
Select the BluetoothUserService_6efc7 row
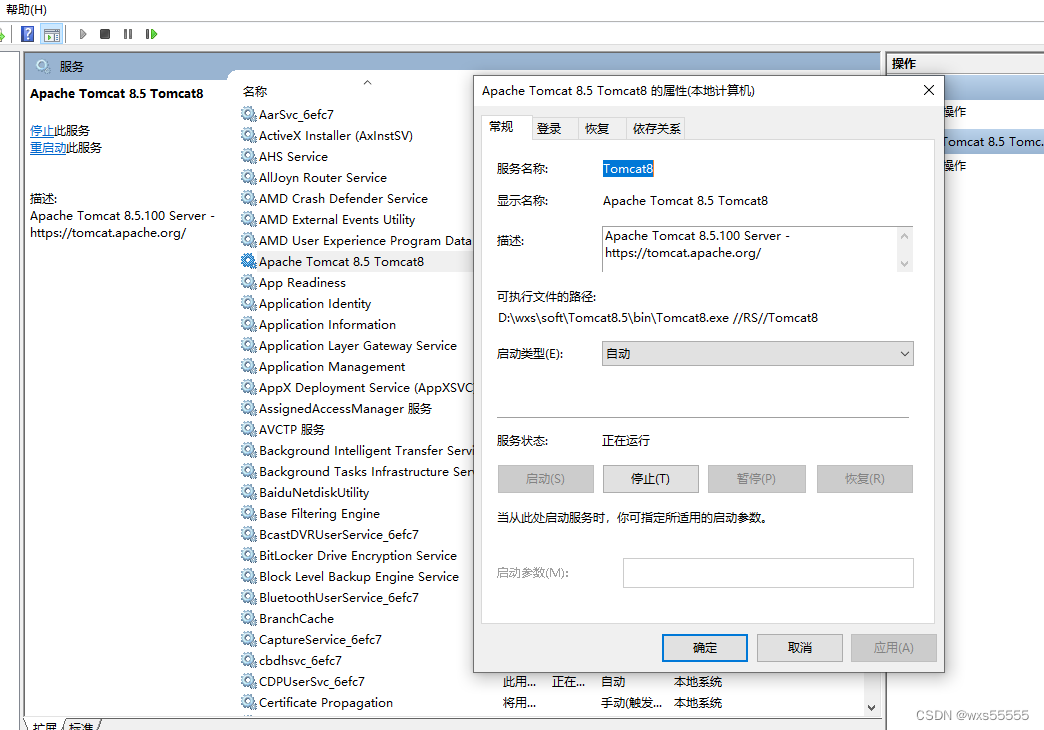(357, 597)
